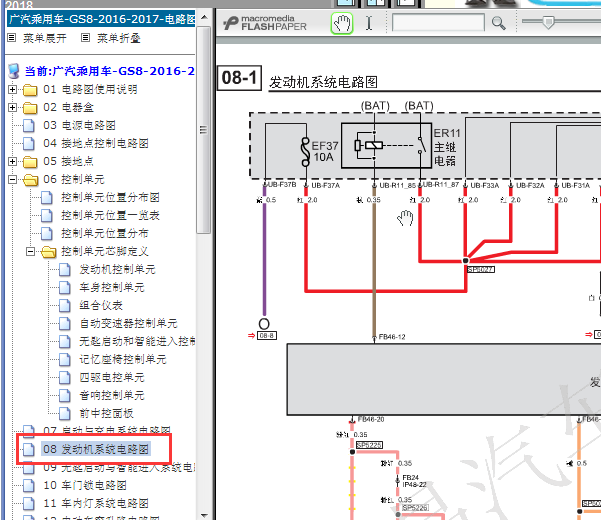The height and width of the screenshot is (520, 601).
Task: Click 菜单折叠 to collapse all menus
Action: [x=118, y=38]
